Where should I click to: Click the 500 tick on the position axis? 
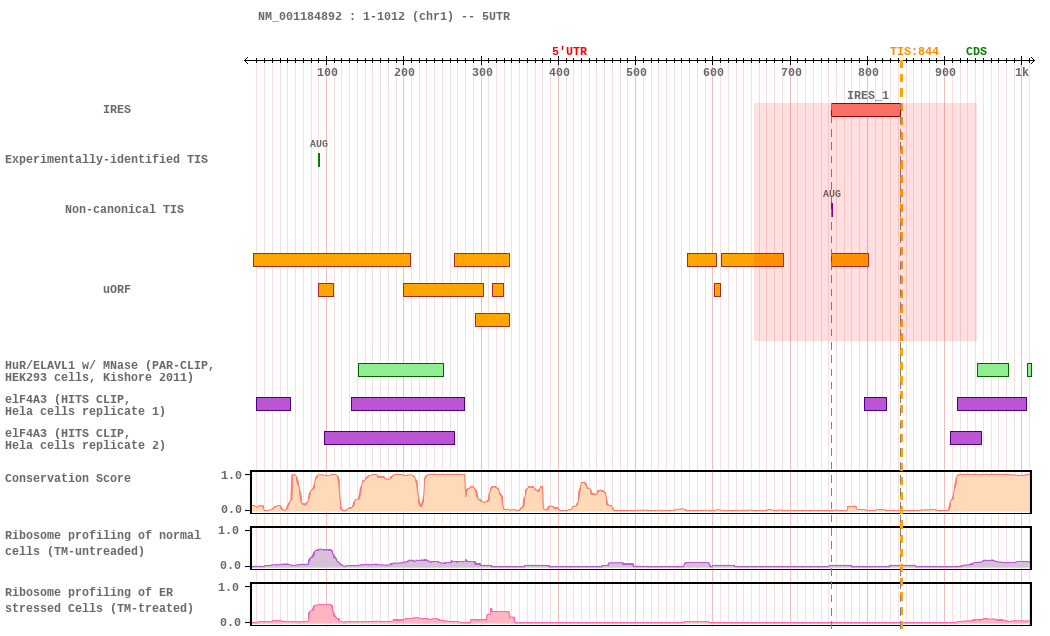click(636, 72)
